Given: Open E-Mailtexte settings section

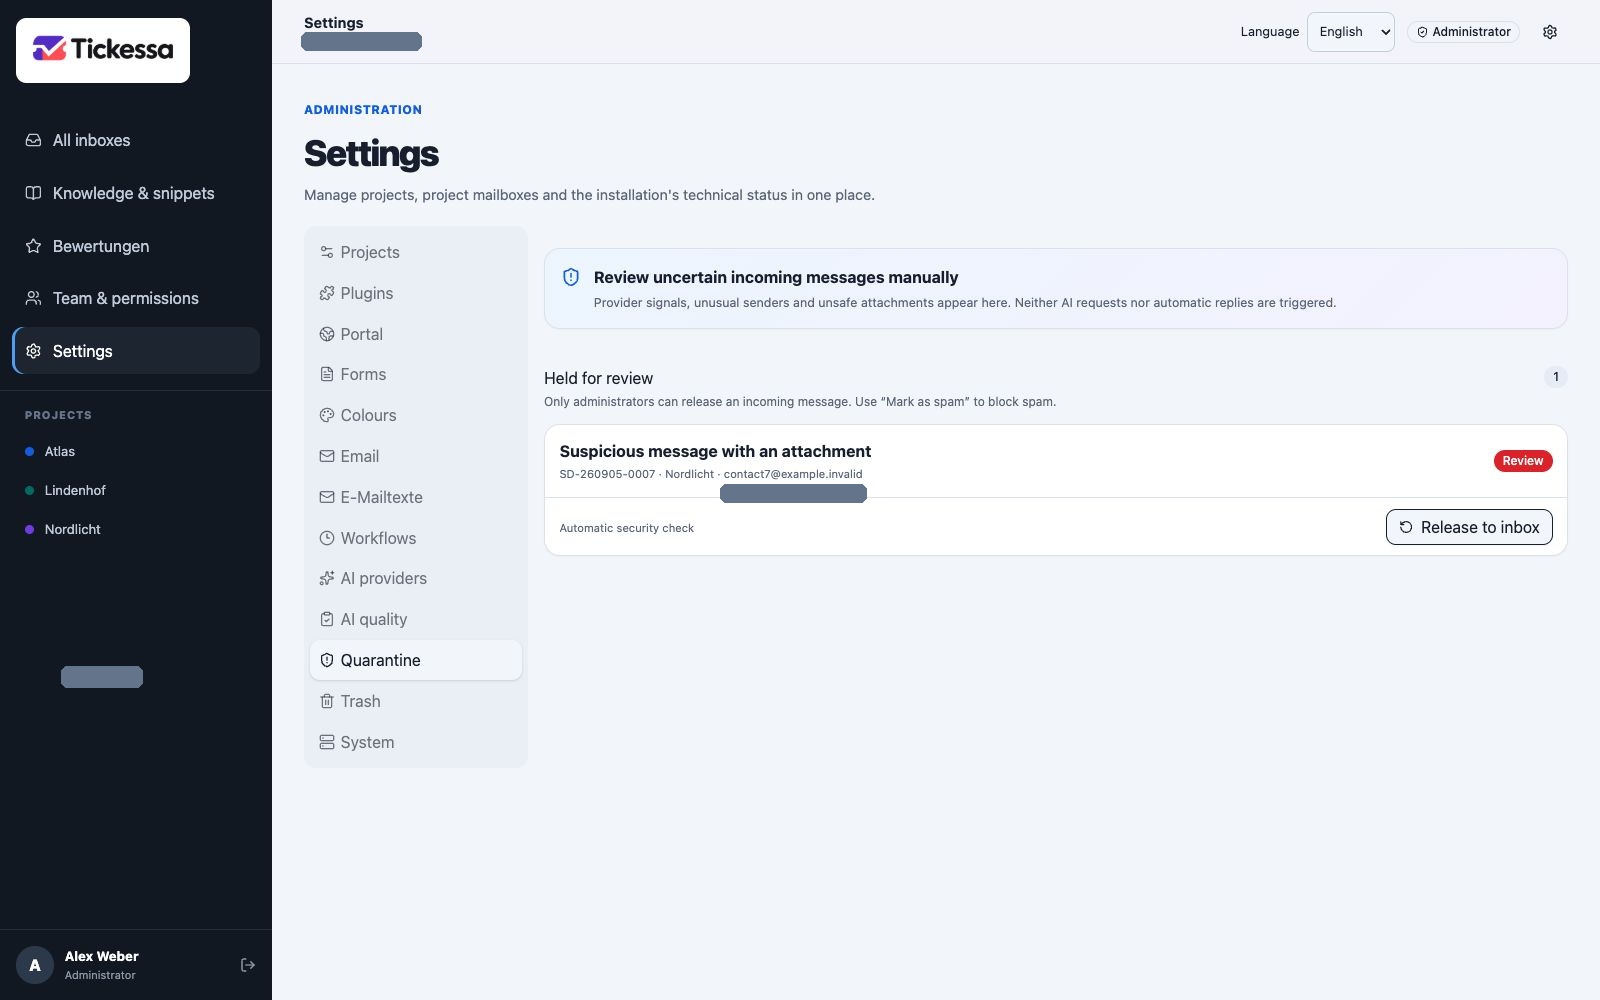Looking at the screenshot, I should (x=416, y=497).
